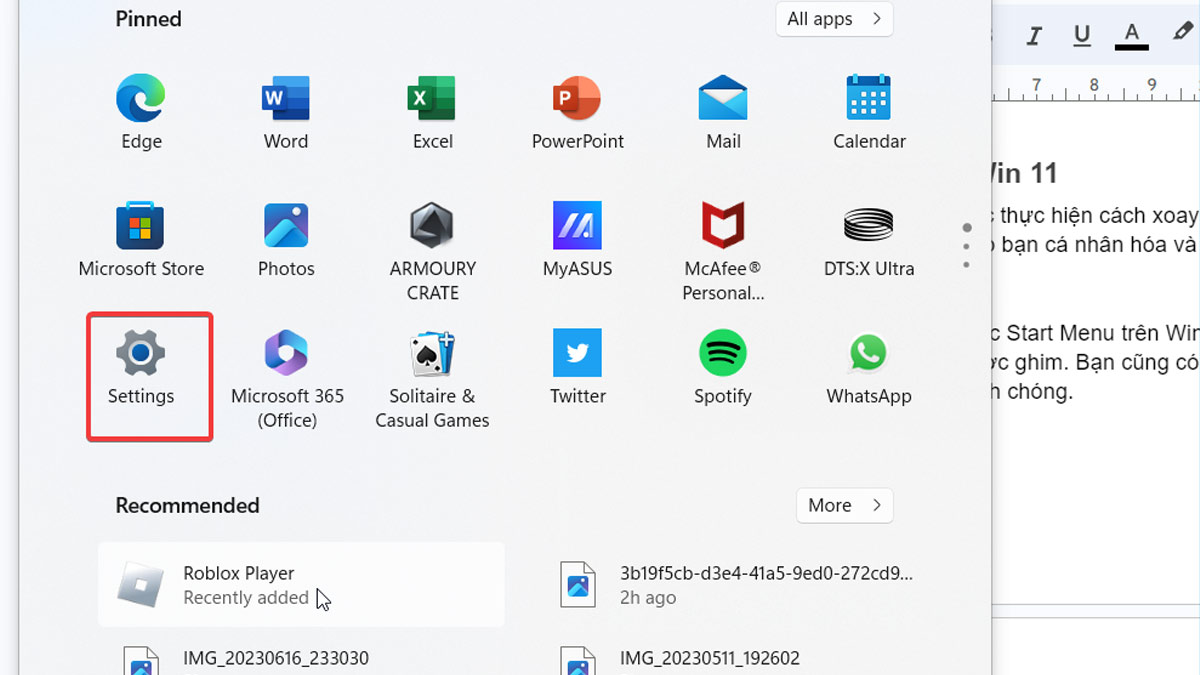Click the Recommended section heading
The image size is (1200, 675).
click(x=187, y=505)
